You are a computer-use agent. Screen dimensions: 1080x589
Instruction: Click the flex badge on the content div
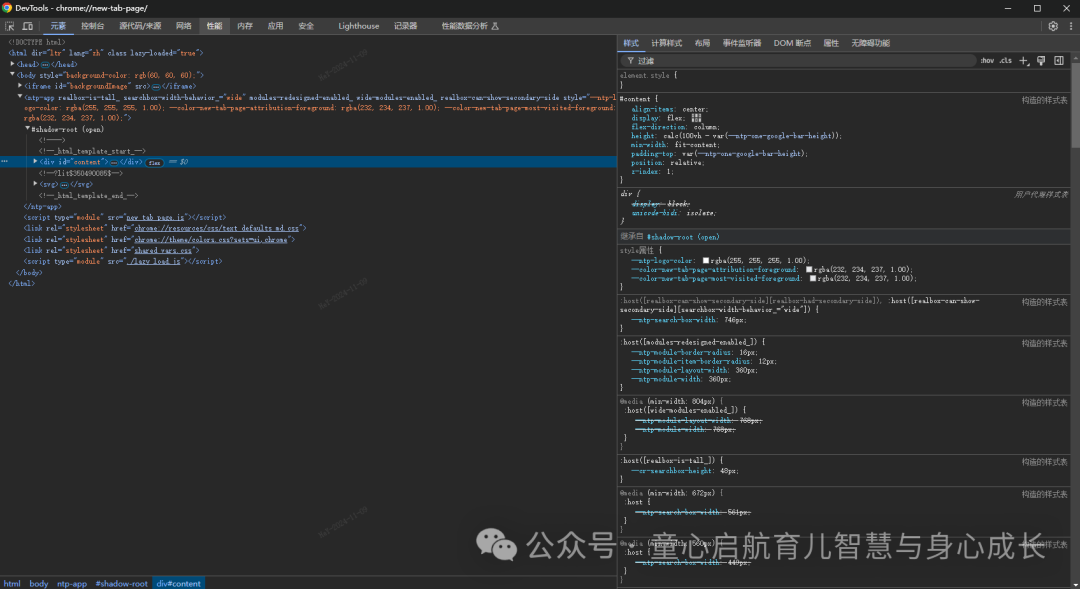[x=154, y=163]
